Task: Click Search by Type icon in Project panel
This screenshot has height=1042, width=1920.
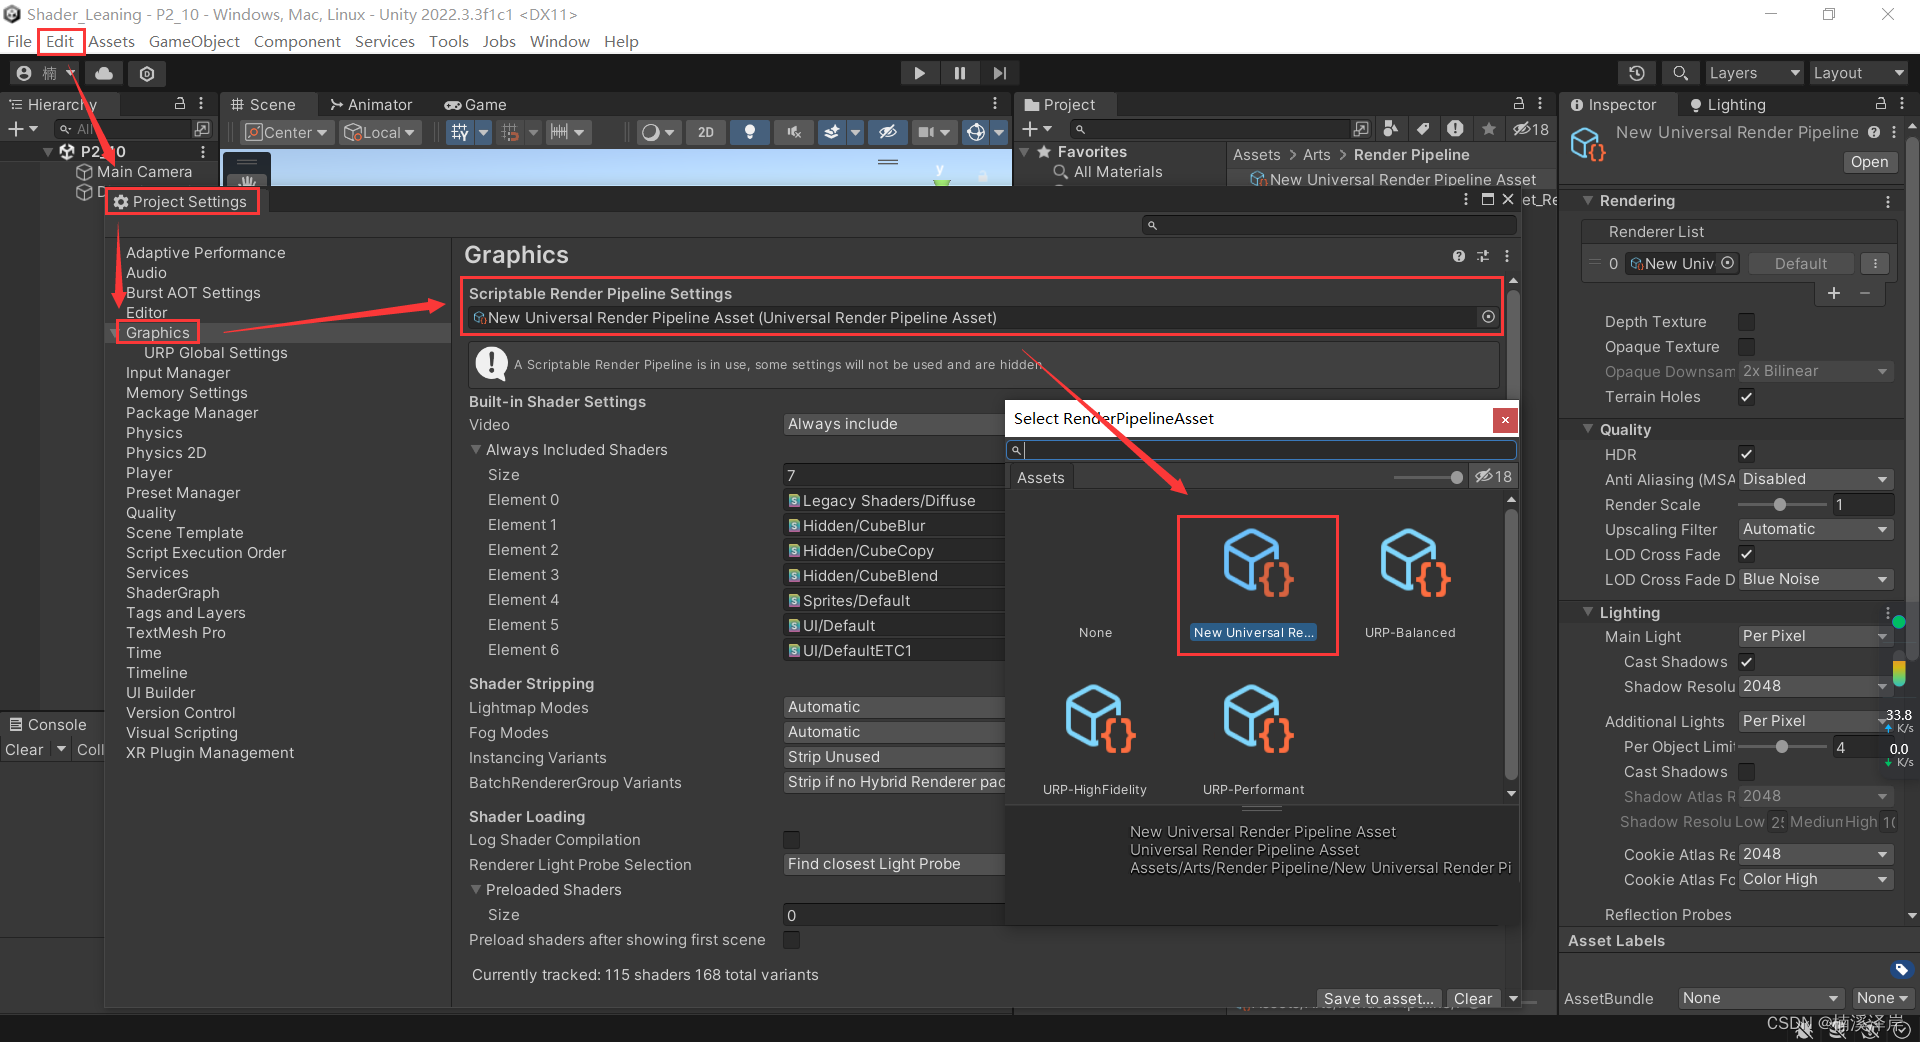Action: (1391, 128)
